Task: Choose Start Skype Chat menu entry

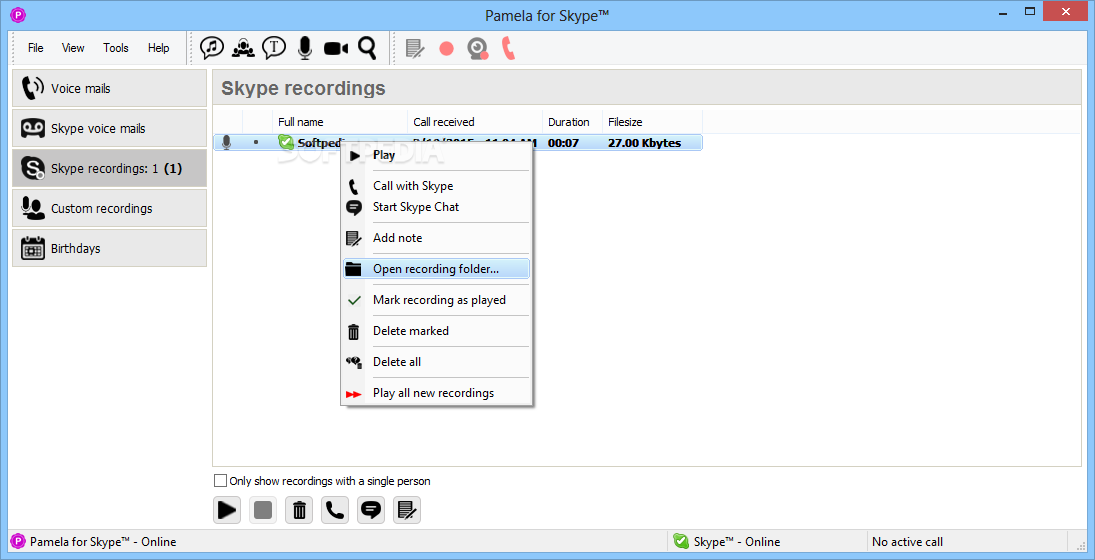Action: pos(436,207)
